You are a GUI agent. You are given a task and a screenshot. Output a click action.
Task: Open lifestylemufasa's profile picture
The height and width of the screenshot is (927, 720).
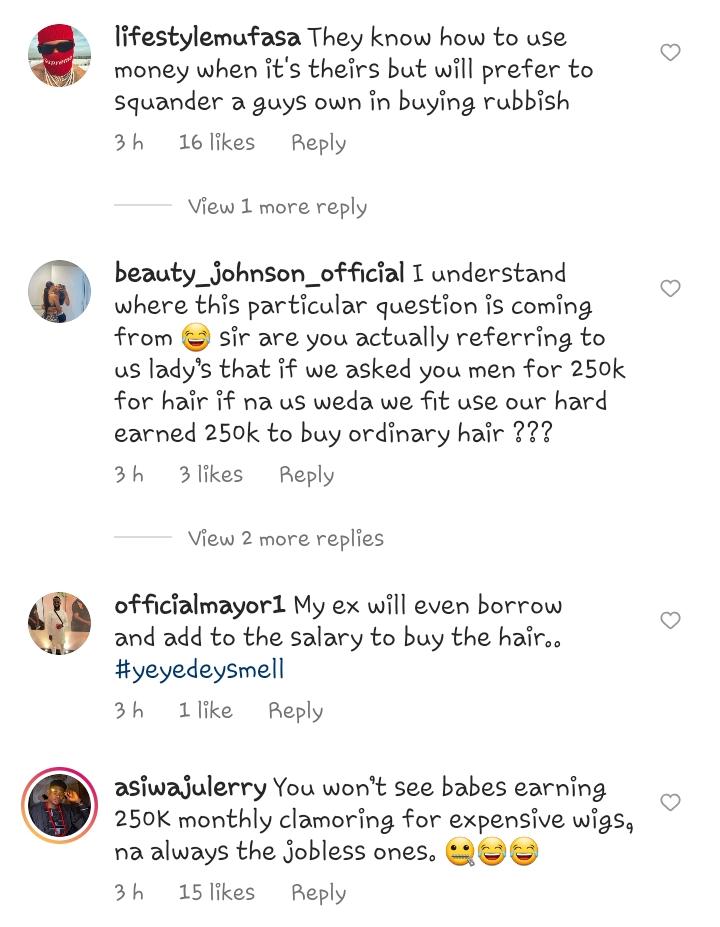[60, 56]
